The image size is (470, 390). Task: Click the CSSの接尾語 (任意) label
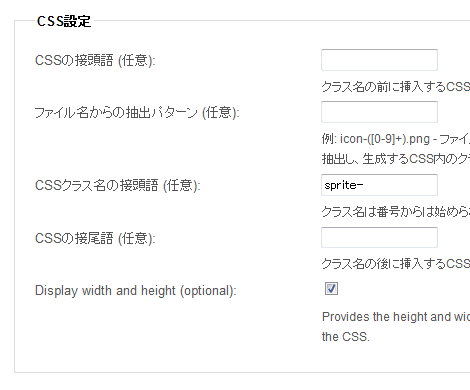pos(95,238)
